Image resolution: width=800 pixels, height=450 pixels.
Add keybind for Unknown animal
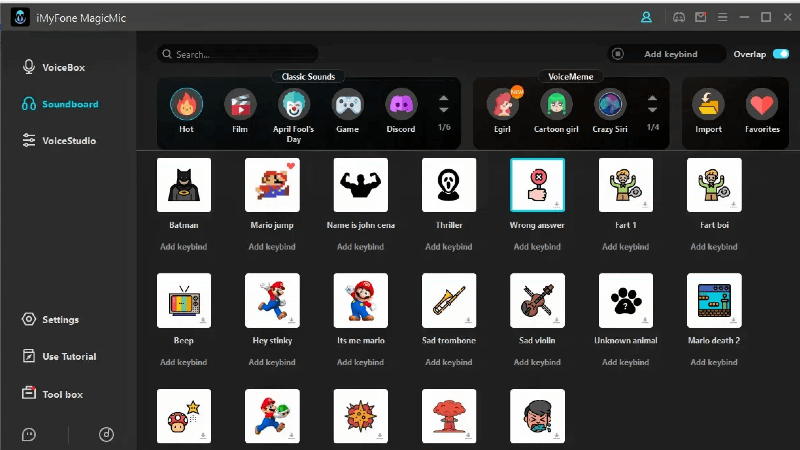coord(626,362)
